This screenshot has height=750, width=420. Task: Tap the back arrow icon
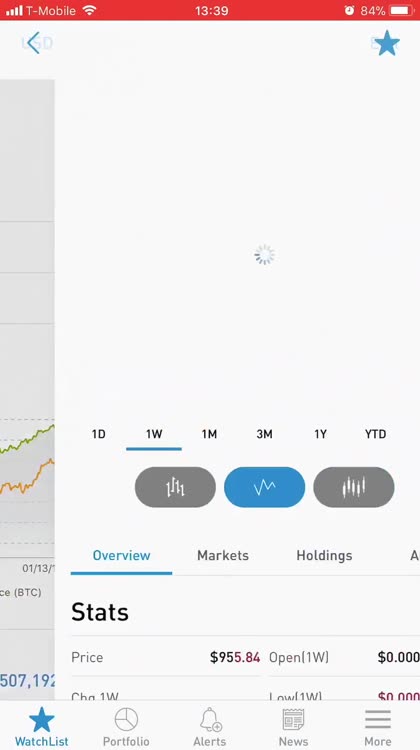click(x=33, y=44)
